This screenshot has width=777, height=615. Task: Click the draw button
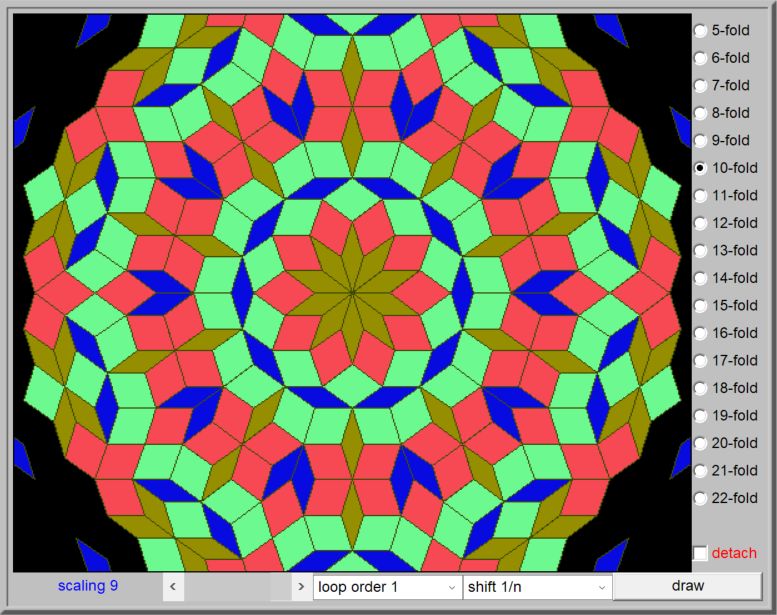point(688,586)
